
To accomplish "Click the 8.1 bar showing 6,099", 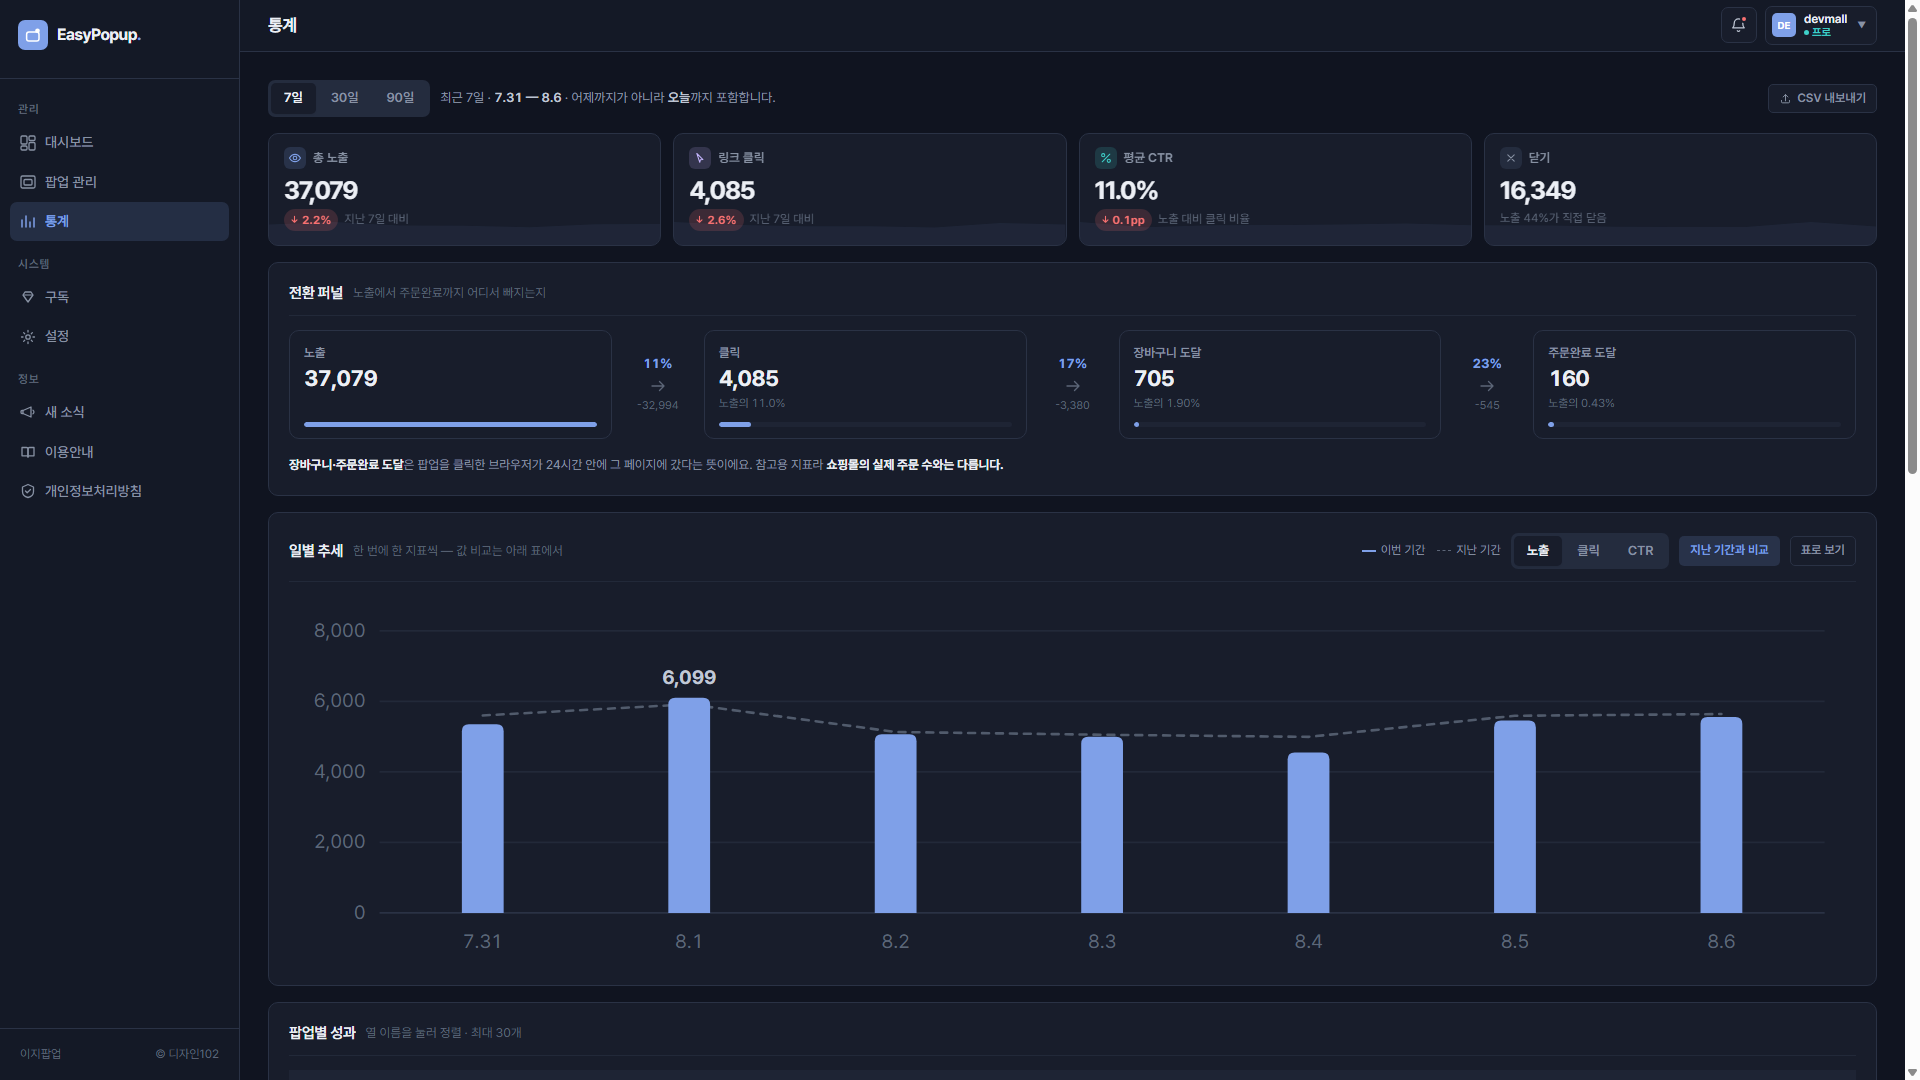I will click(689, 805).
